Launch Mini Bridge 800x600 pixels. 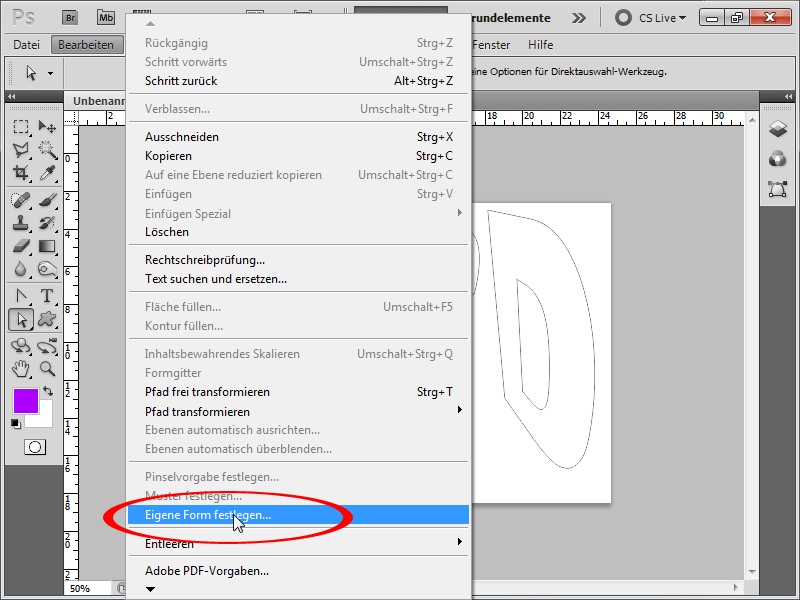click(x=106, y=18)
